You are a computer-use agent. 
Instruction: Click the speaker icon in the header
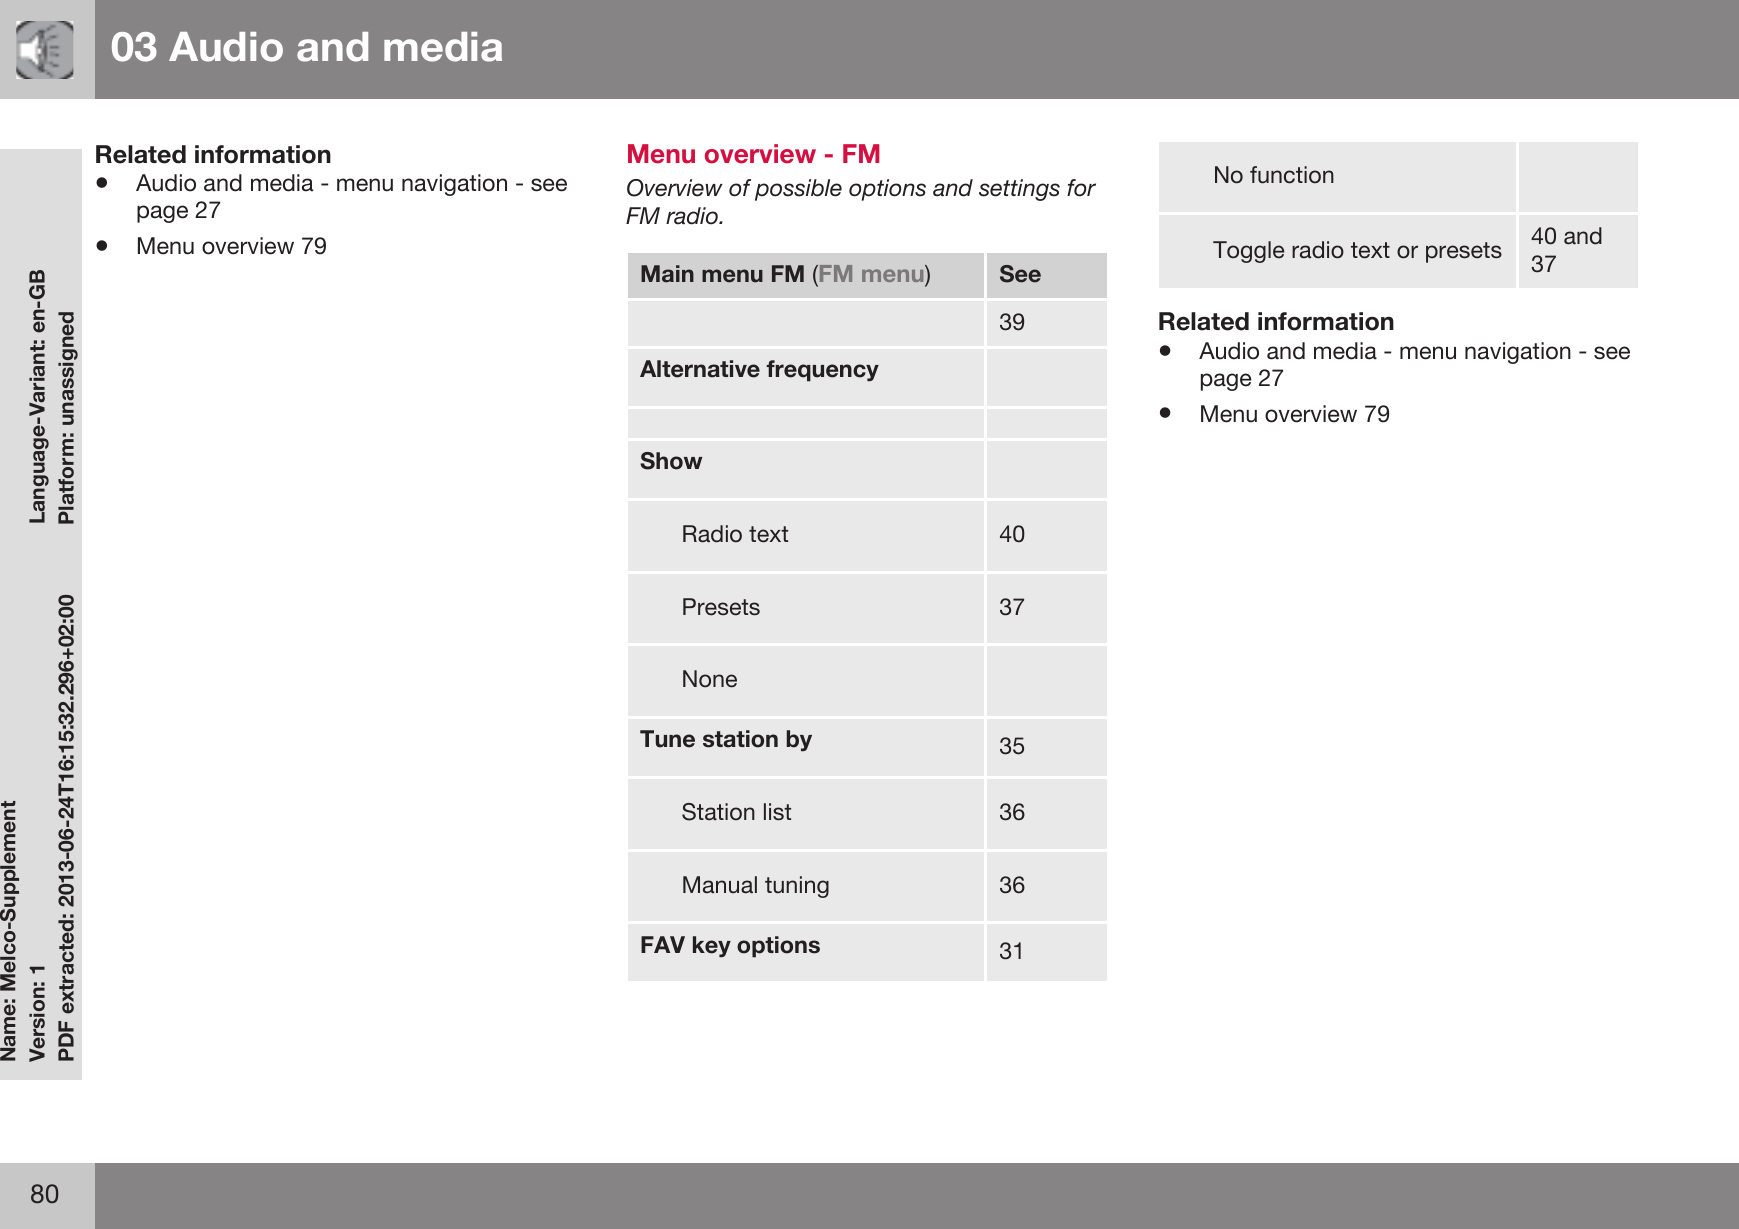pyautogui.click(x=45, y=50)
